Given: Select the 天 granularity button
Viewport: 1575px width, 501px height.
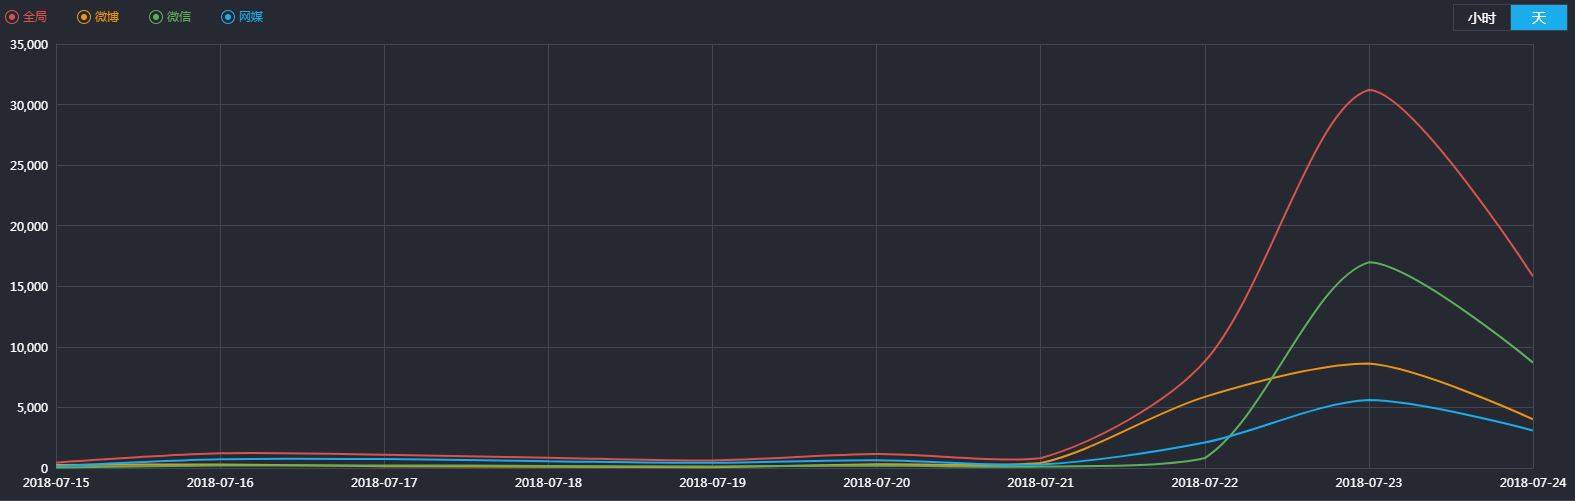Looking at the screenshot, I should tap(1539, 18).
